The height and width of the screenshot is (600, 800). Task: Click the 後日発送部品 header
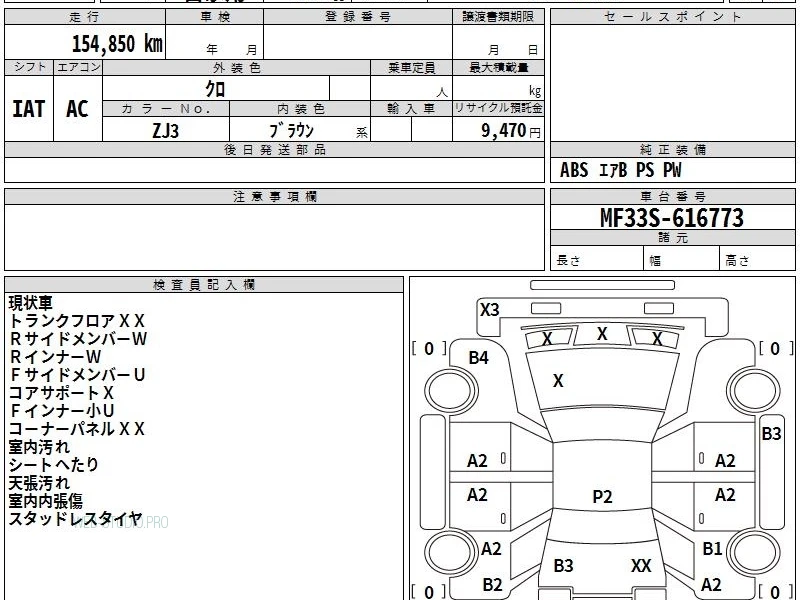coord(274,149)
